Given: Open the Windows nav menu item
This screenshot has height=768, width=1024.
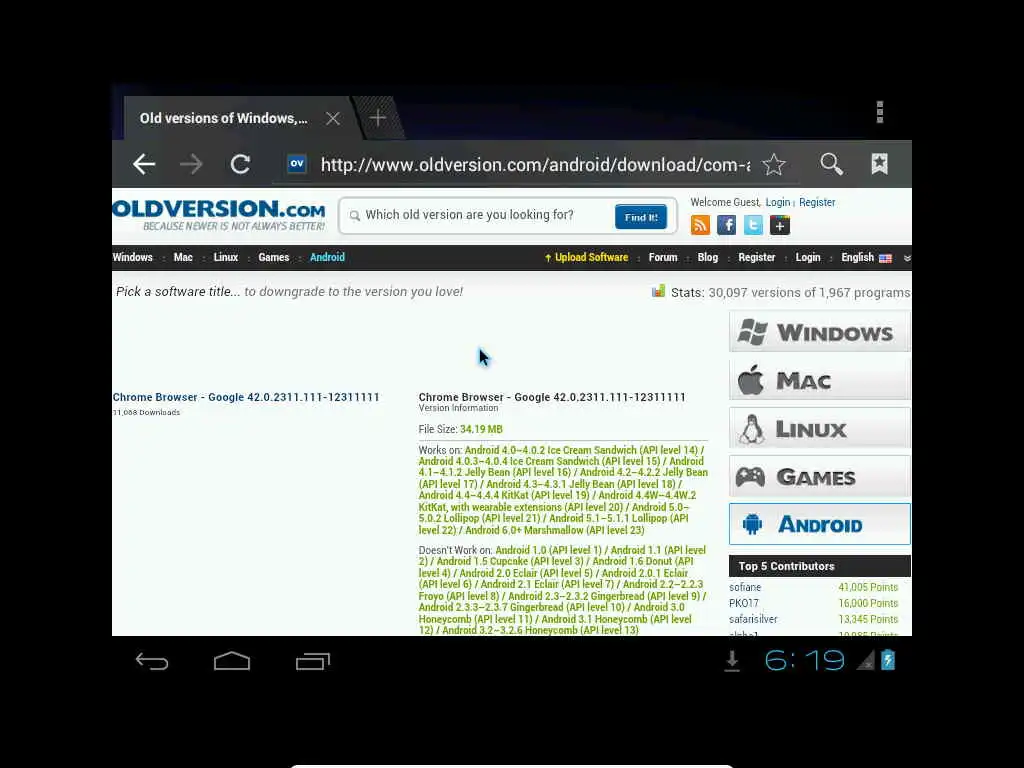Looking at the screenshot, I should click(133, 257).
